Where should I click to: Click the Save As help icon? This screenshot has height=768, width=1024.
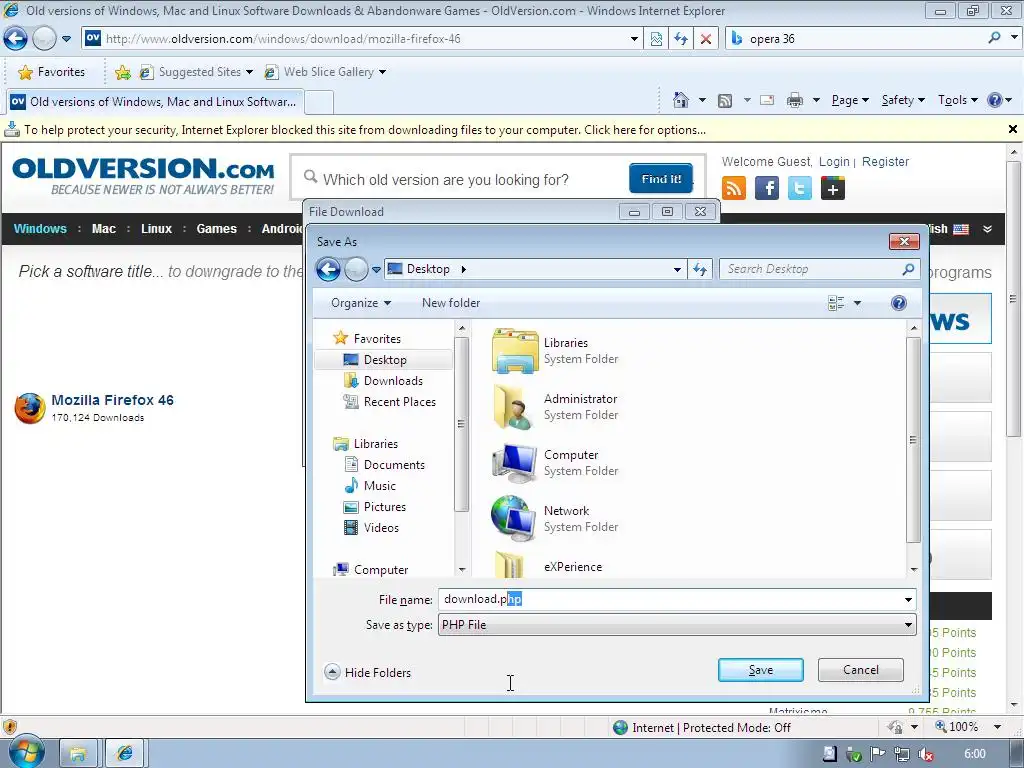point(899,303)
